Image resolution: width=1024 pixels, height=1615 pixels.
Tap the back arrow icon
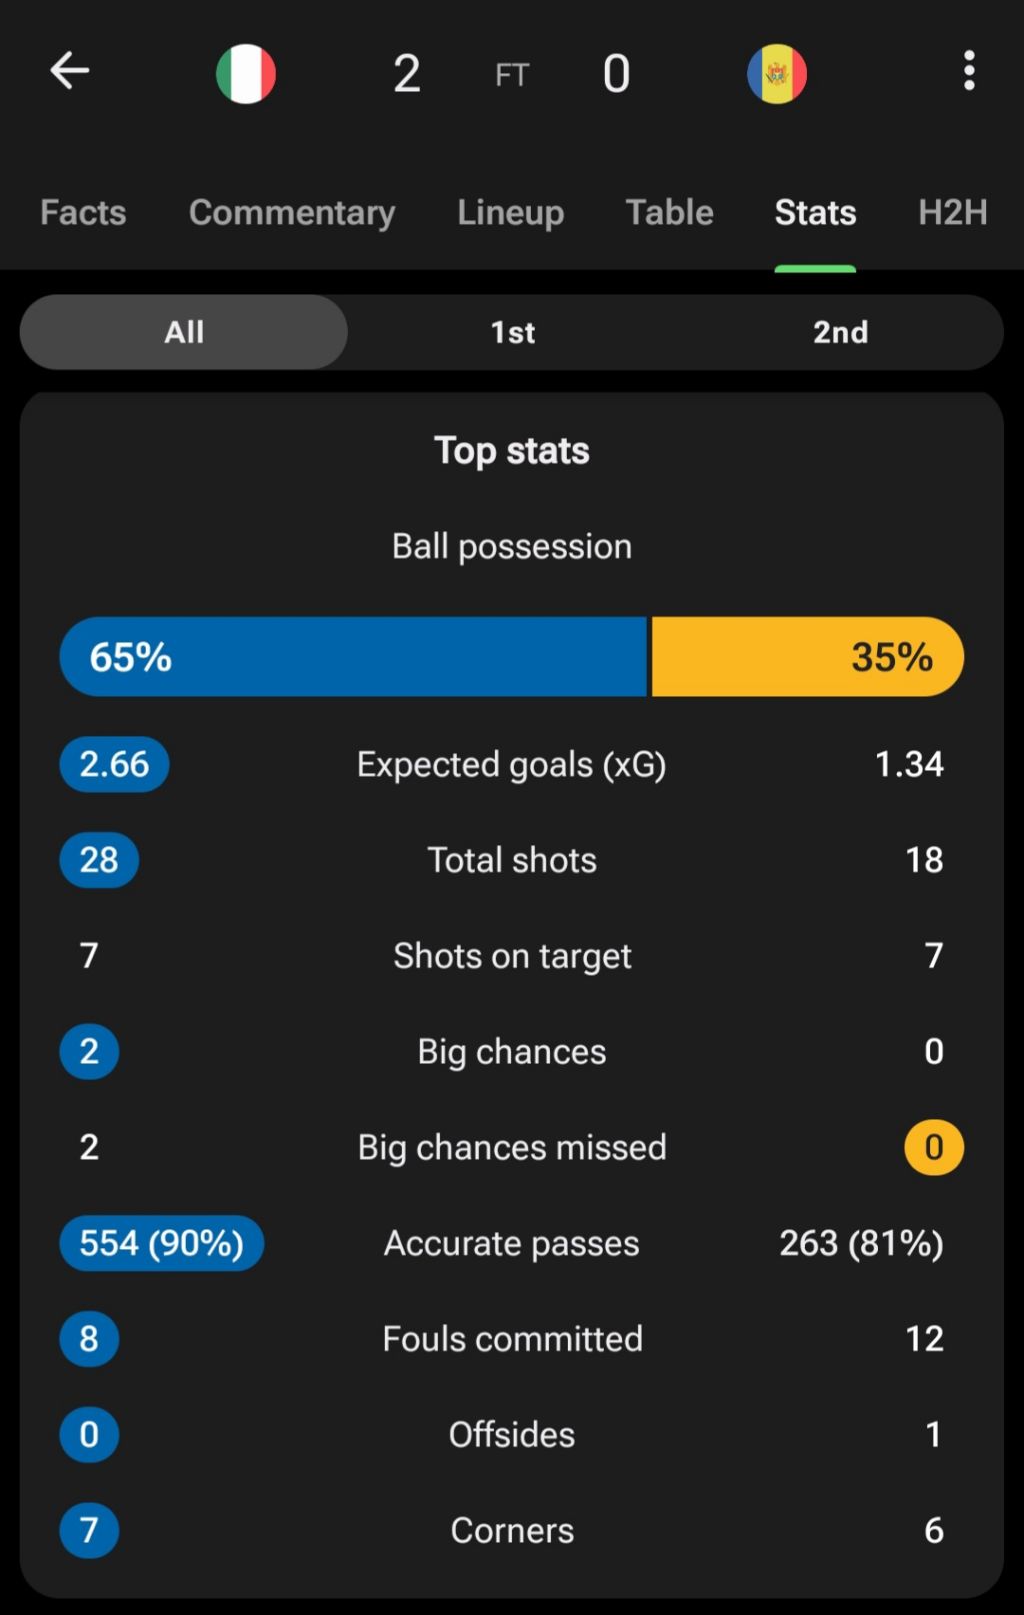70,70
